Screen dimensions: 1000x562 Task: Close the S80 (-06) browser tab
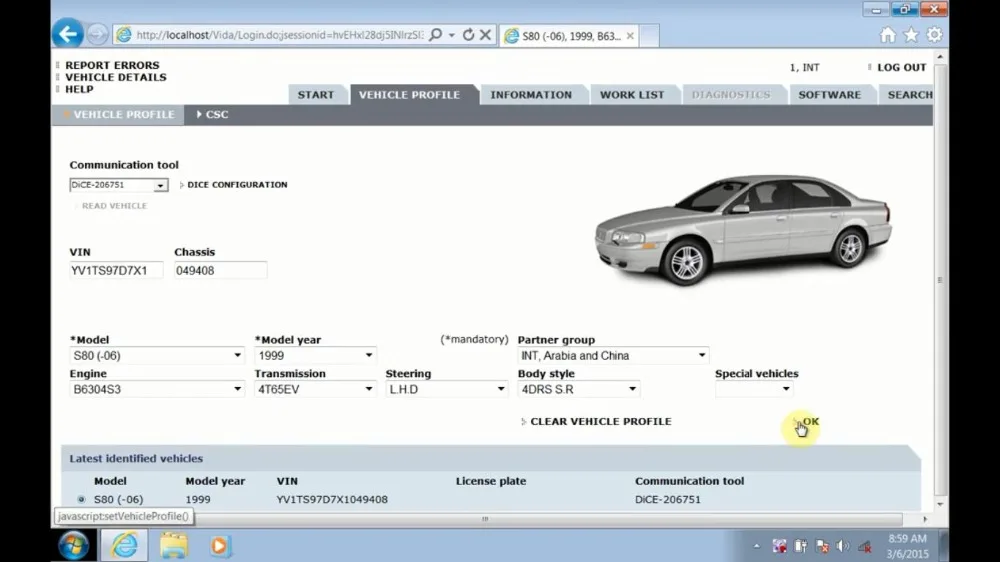click(630, 36)
